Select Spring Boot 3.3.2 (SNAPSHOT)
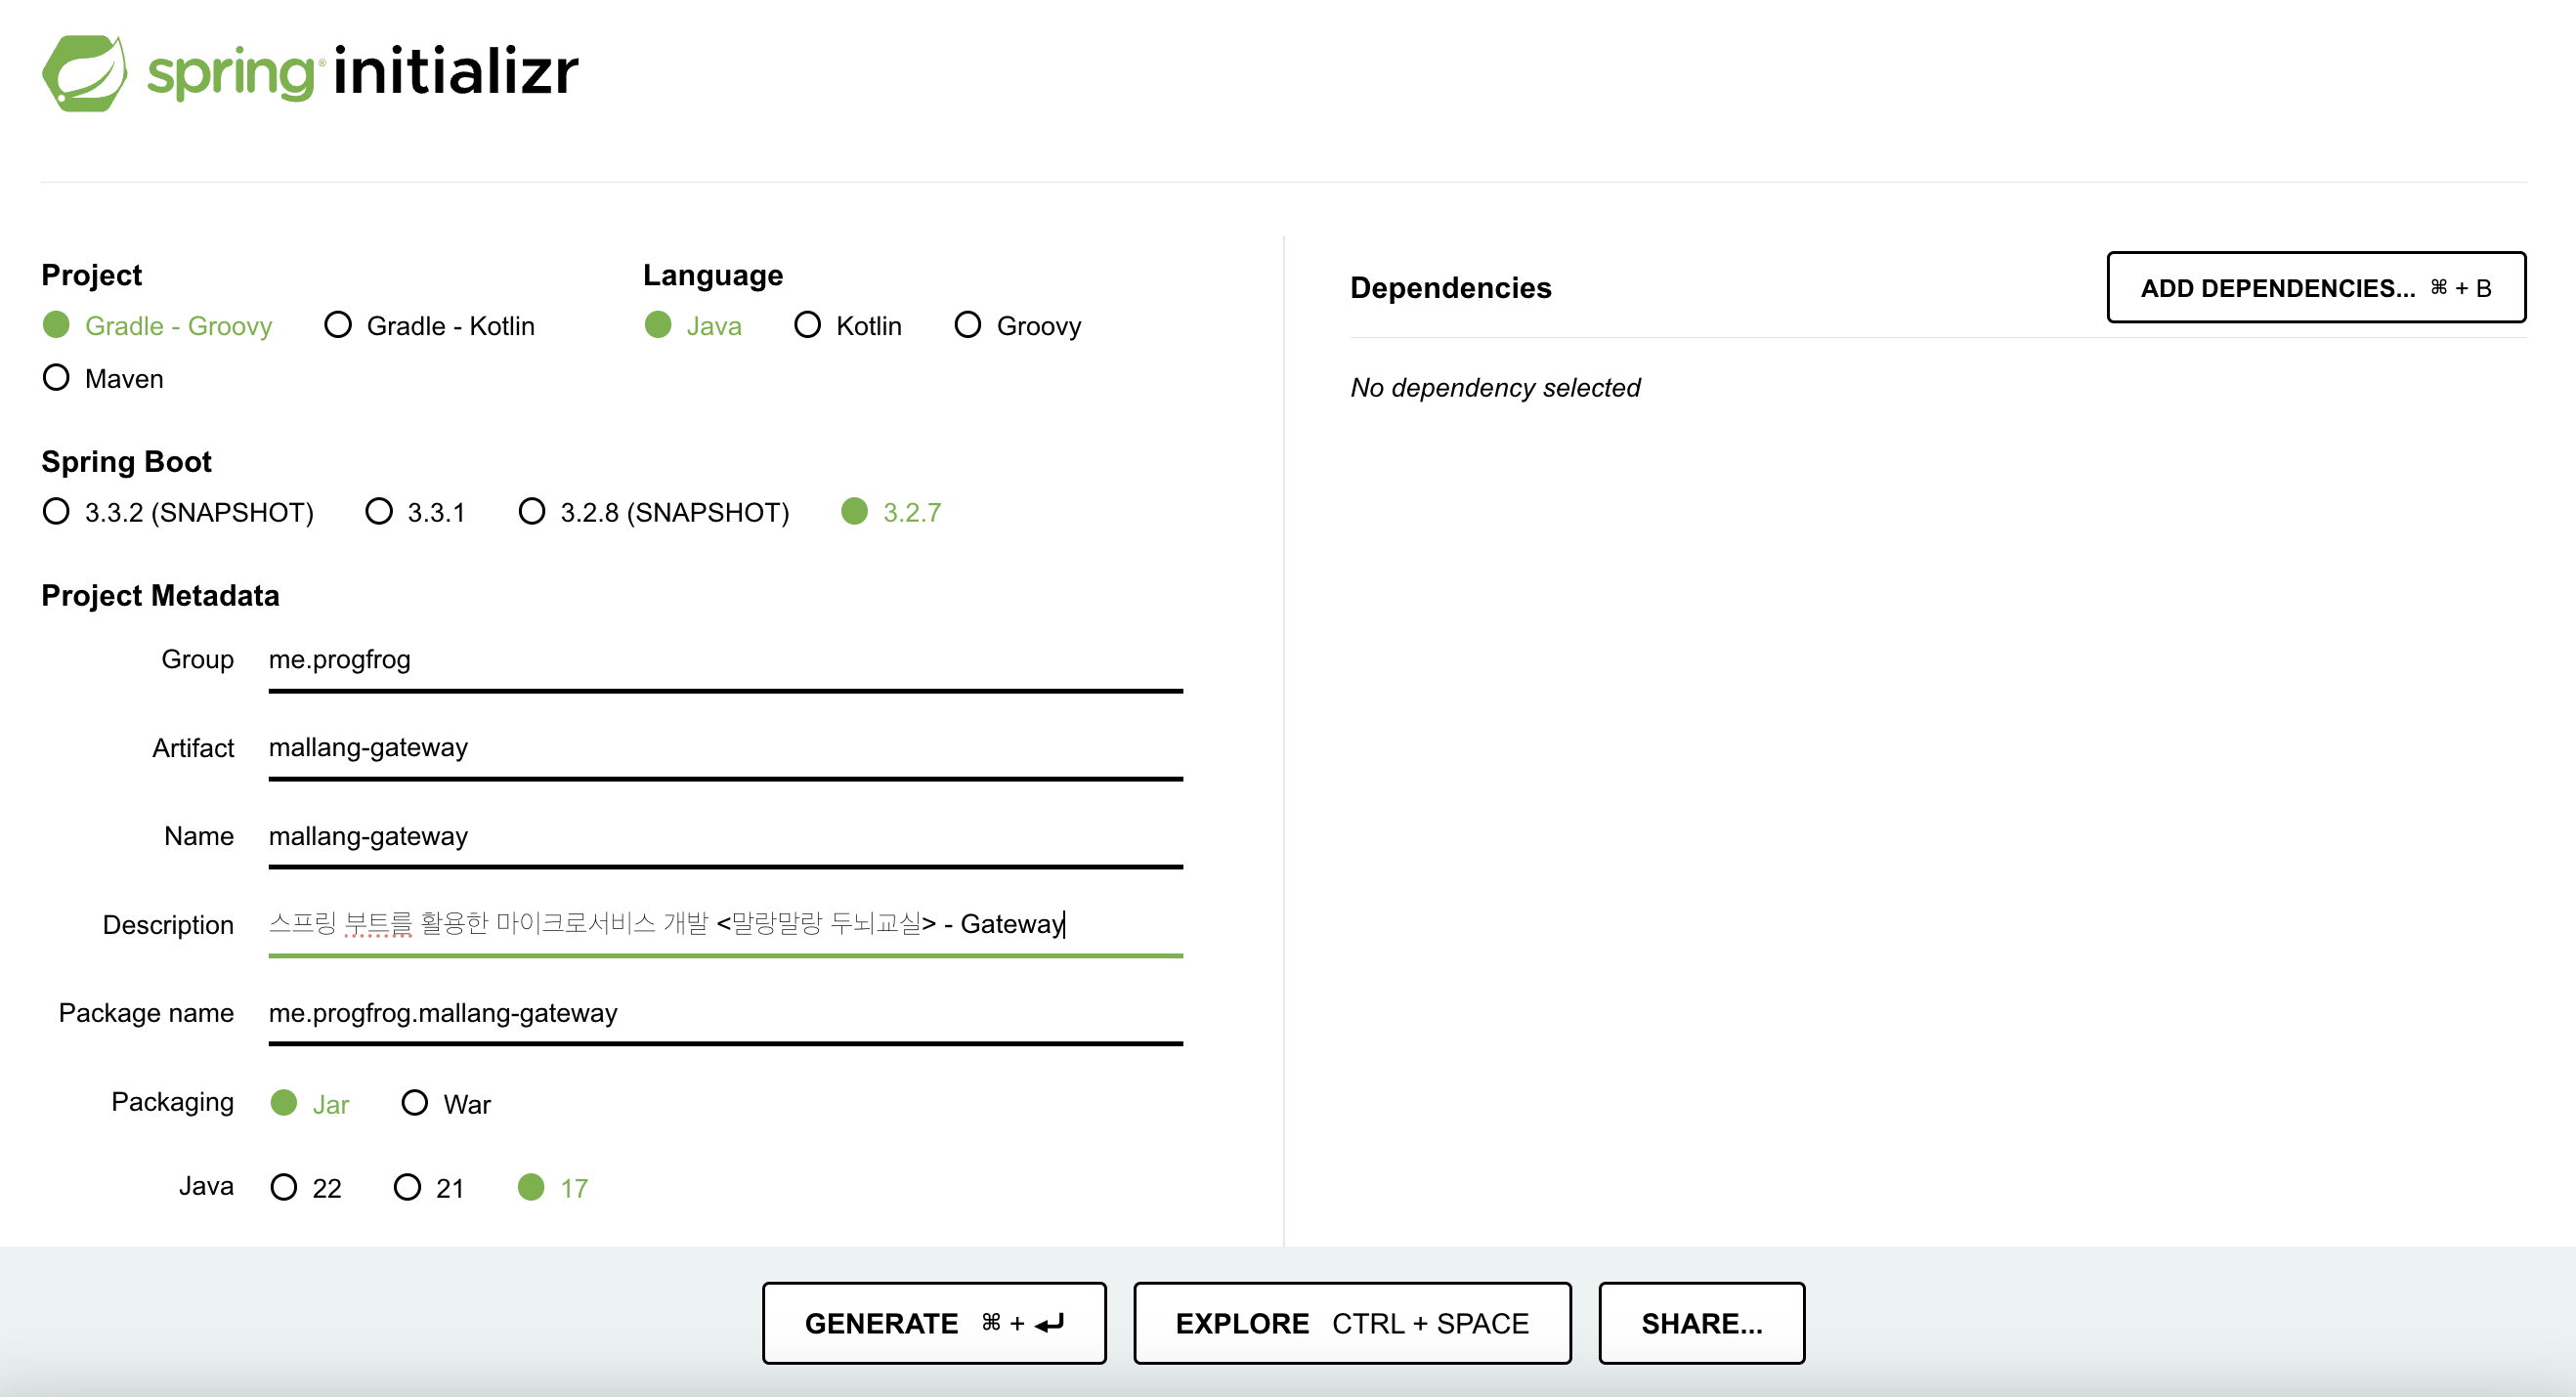 point(57,512)
